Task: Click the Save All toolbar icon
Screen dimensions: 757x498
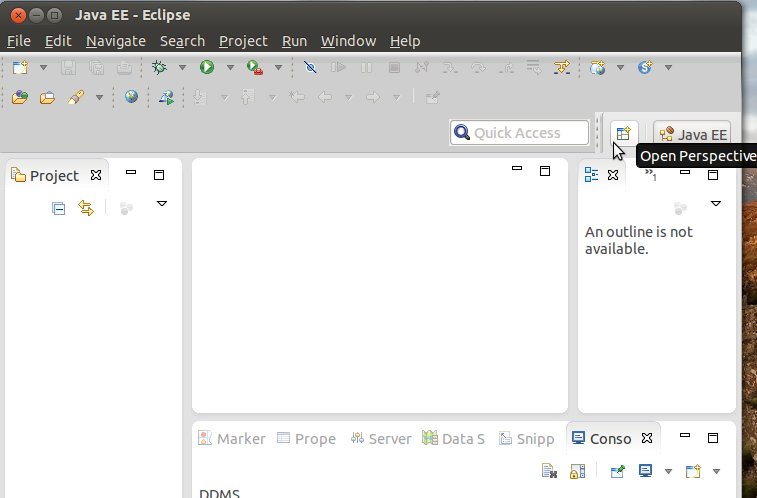Action: tap(97, 68)
